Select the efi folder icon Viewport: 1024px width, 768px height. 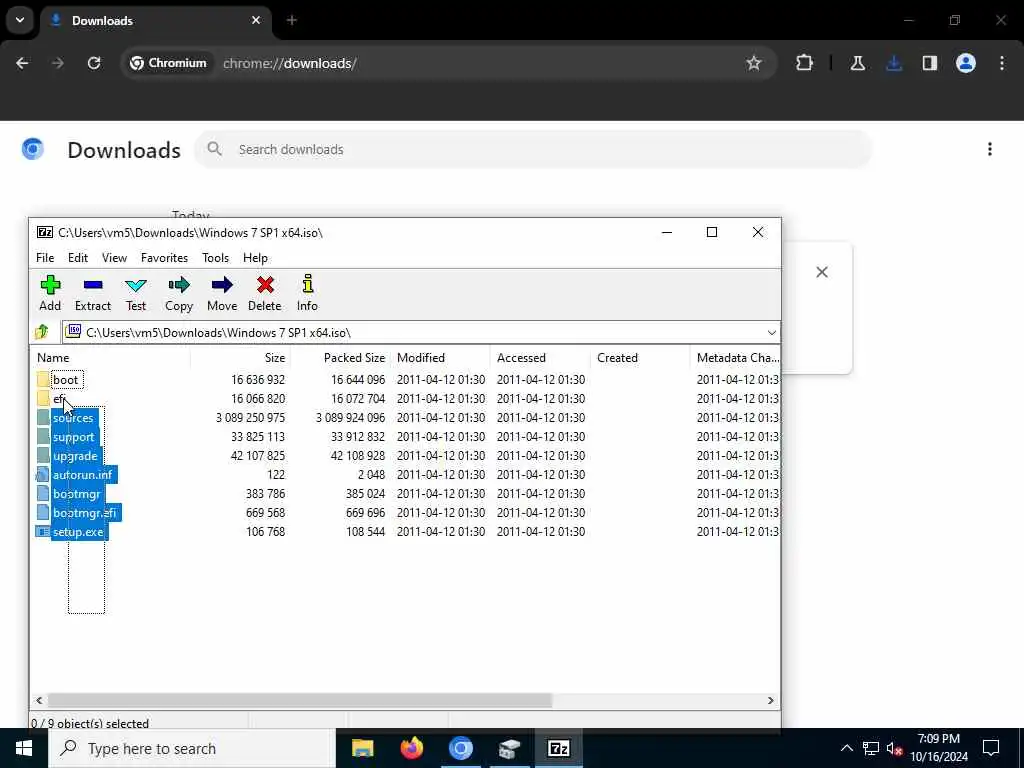coord(43,398)
